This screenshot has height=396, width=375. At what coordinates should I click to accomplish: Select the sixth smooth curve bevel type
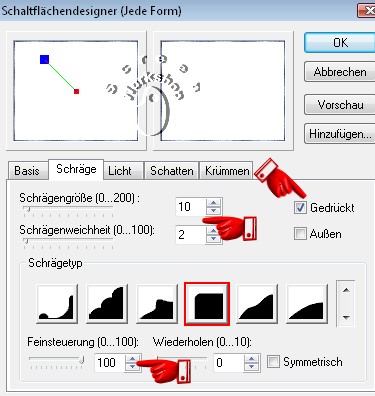click(x=307, y=304)
